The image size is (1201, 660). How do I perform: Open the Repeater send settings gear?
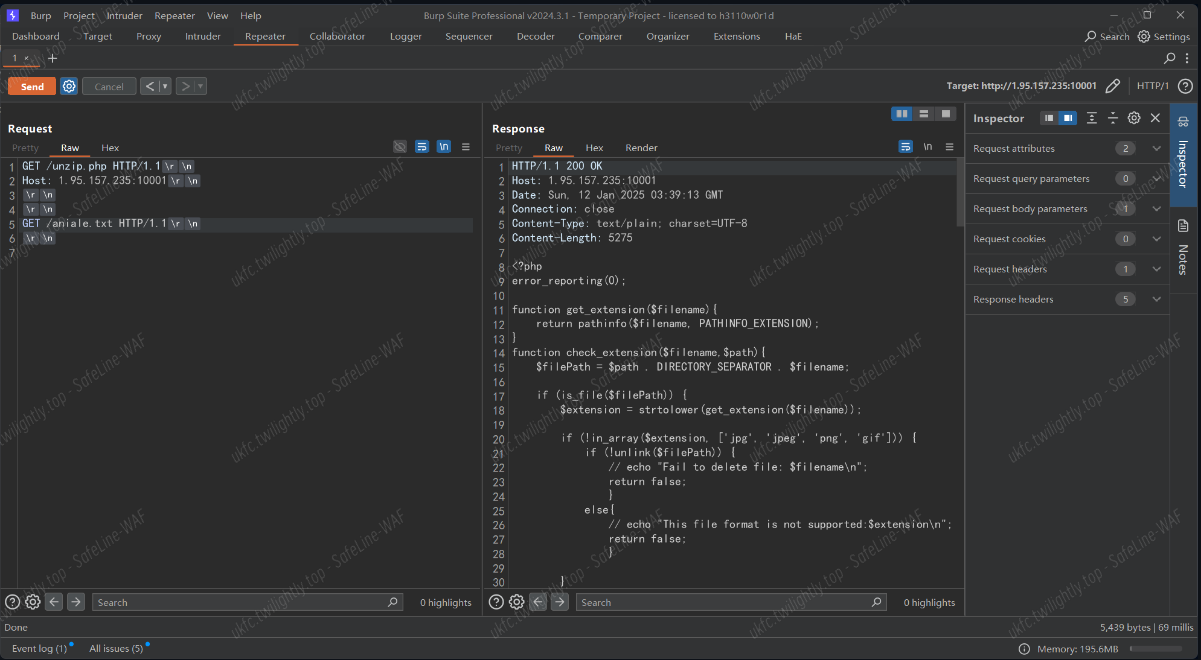(x=69, y=86)
